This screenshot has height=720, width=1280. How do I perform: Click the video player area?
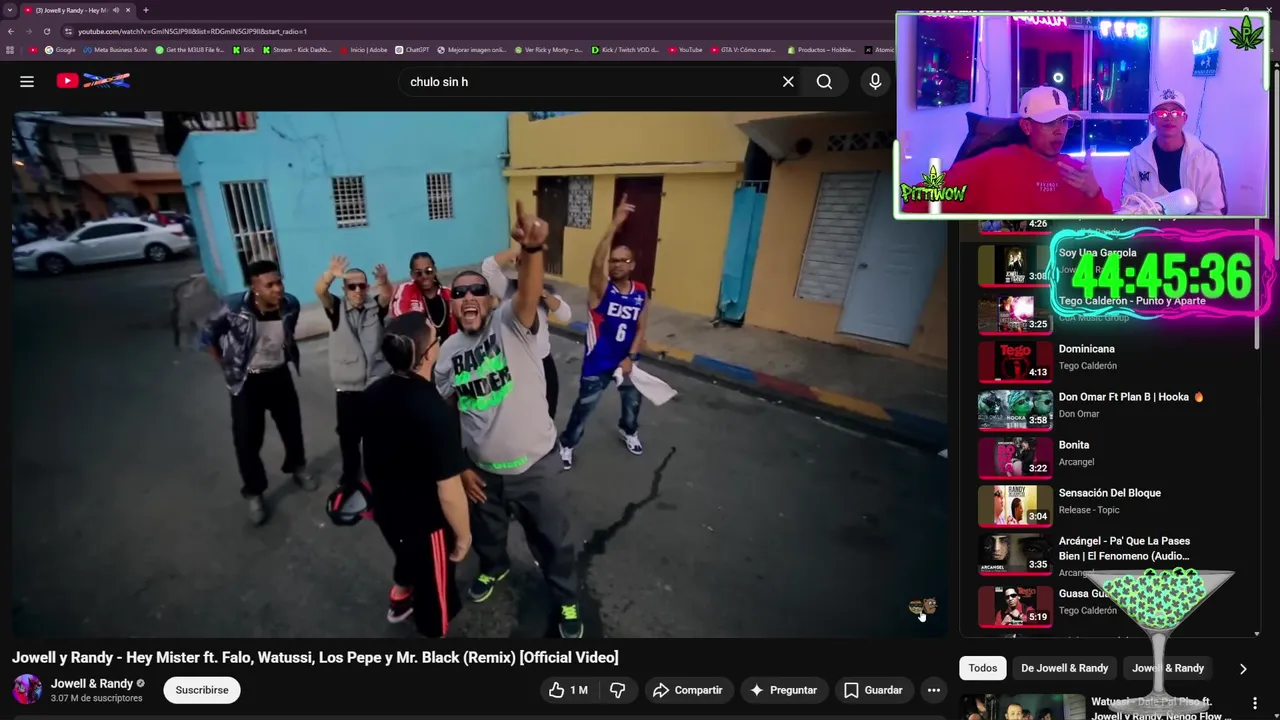click(480, 374)
